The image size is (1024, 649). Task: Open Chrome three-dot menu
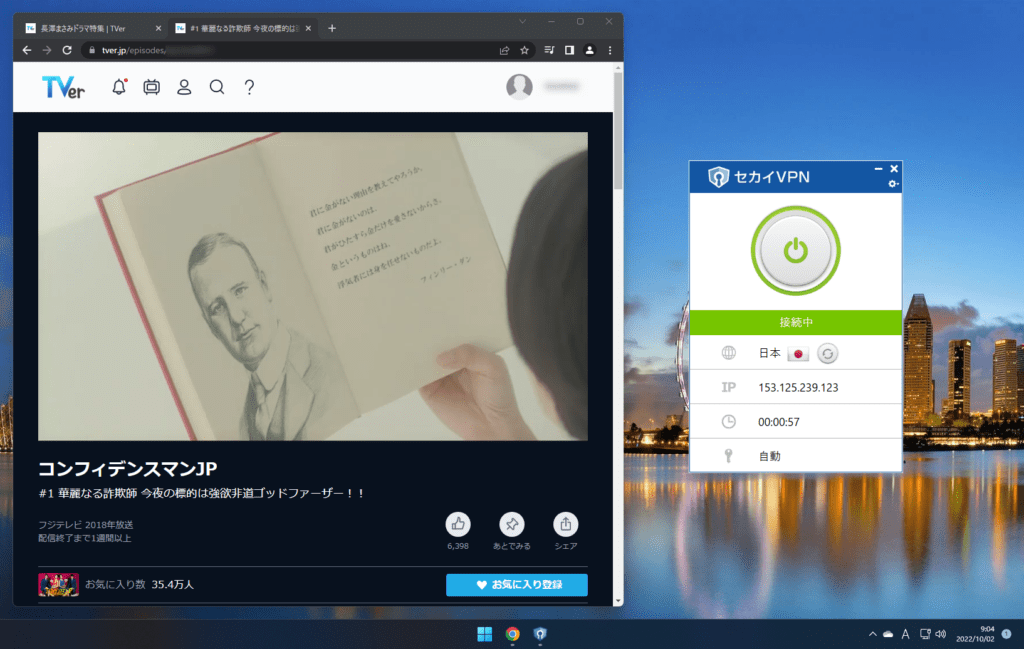610,50
